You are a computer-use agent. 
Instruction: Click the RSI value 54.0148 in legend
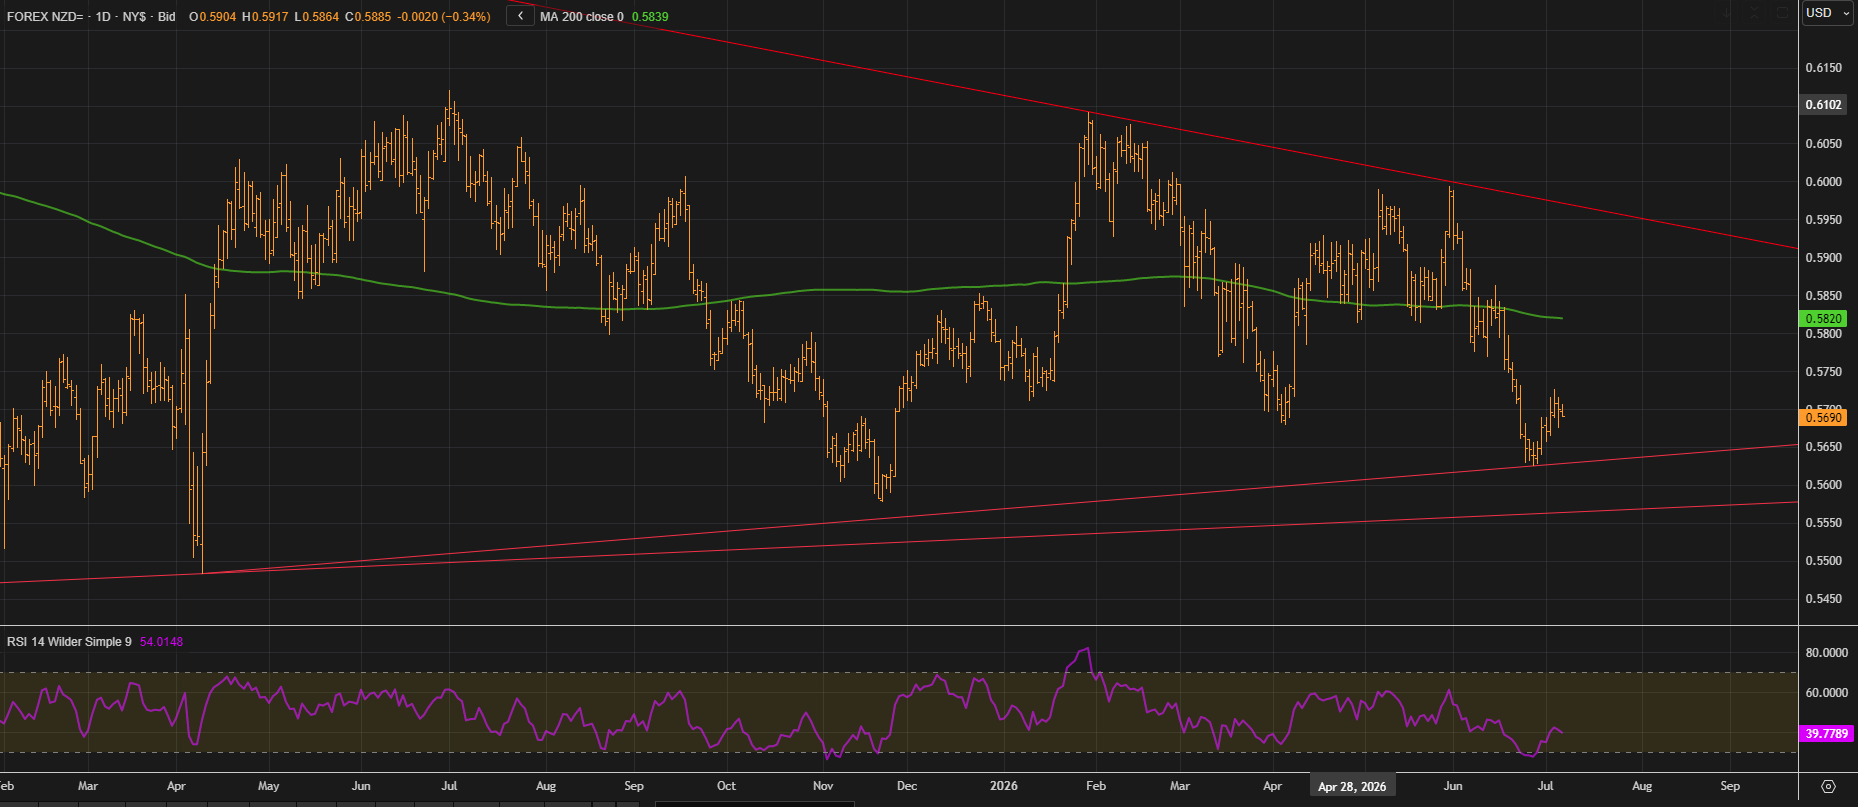pyautogui.click(x=162, y=641)
